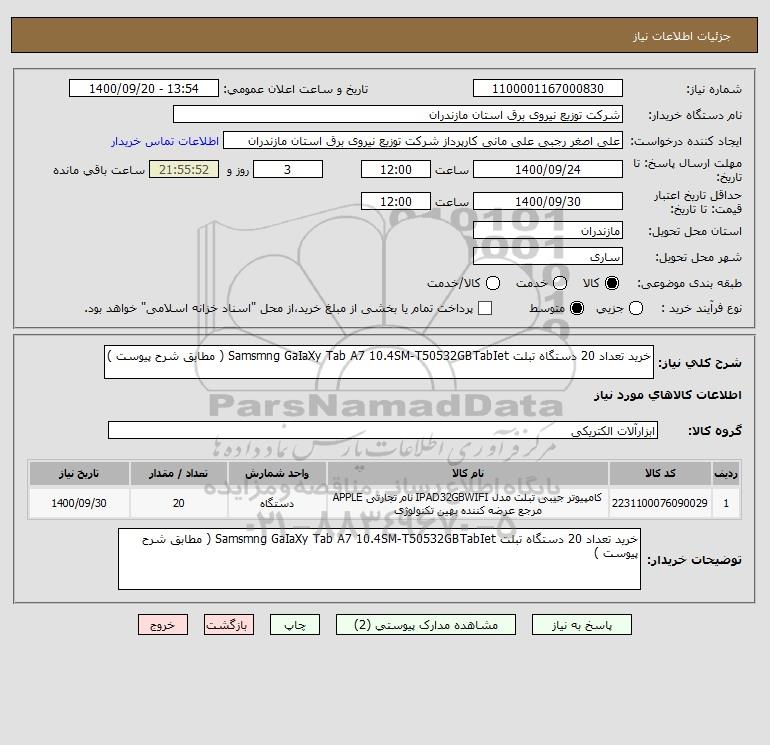The width and height of the screenshot is (770, 745).
Task: Click the response deadline date 1400/09/24
Action: pyautogui.click(x=548, y=169)
